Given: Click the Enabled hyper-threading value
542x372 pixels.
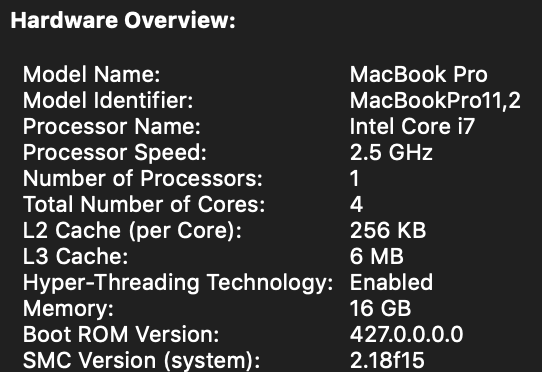Looking at the screenshot, I should coord(391,282).
